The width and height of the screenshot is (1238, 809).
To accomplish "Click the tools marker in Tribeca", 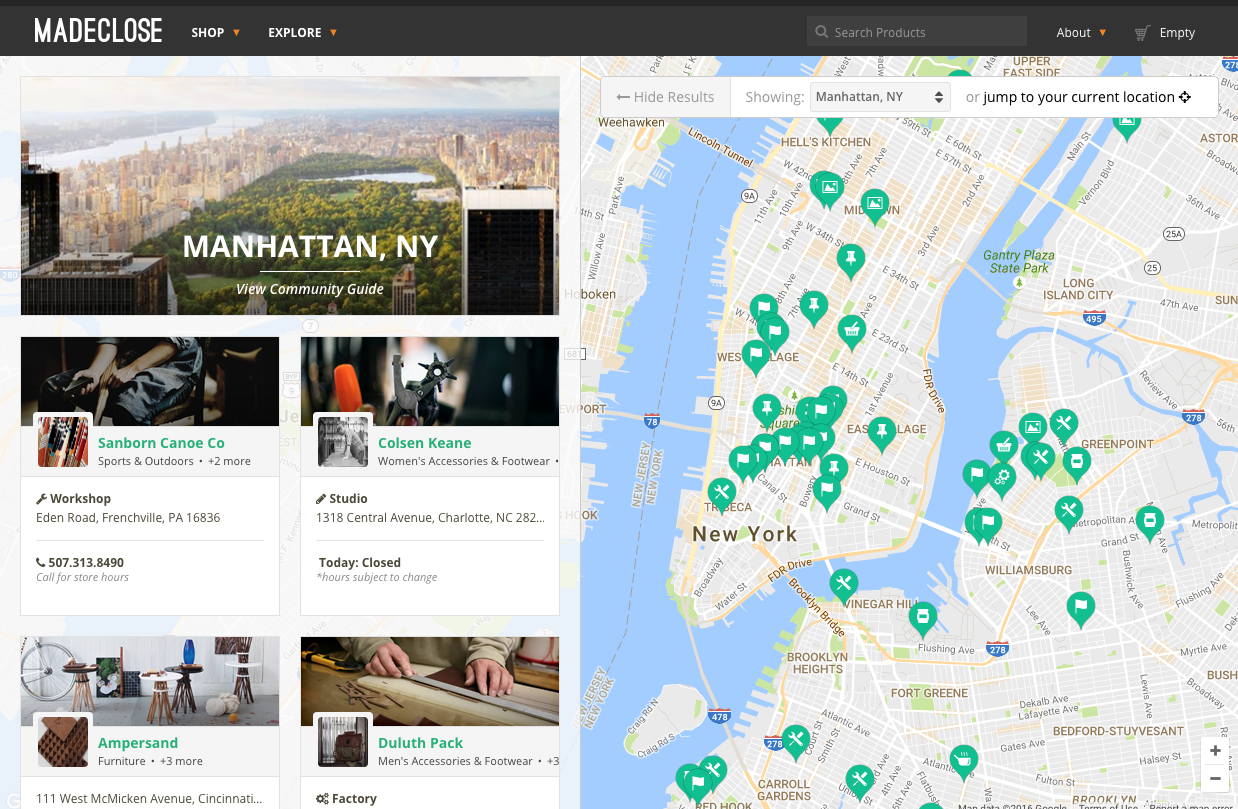I will pos(721,493).
